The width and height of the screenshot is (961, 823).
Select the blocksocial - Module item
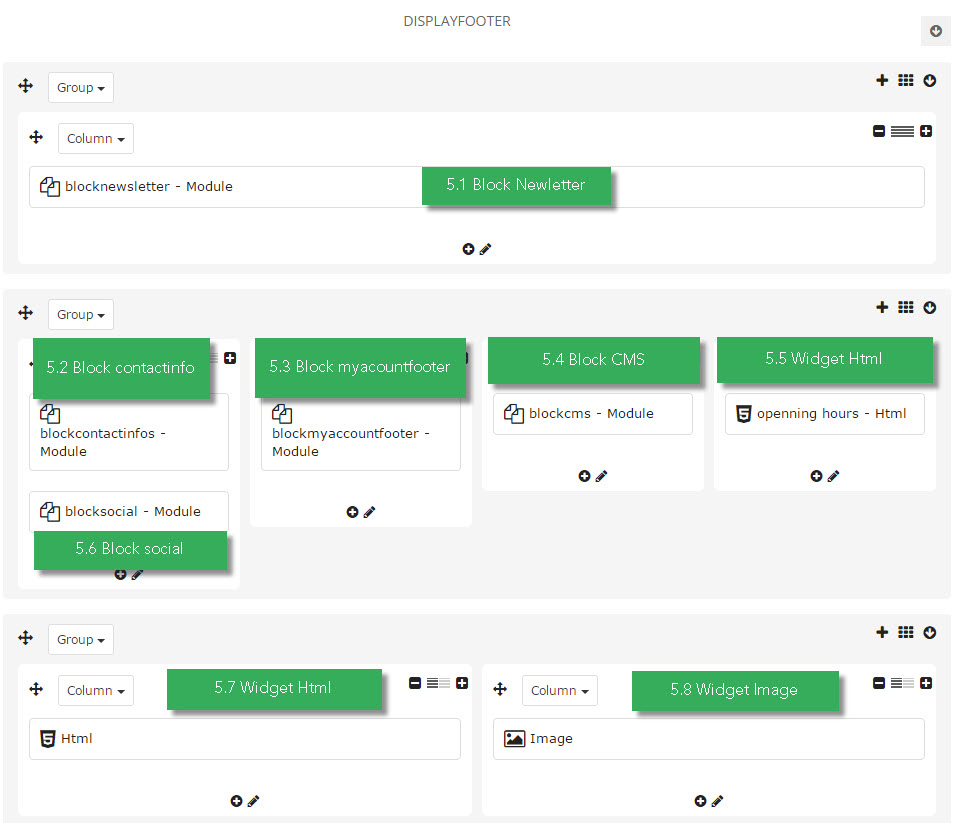coord(129,511)
